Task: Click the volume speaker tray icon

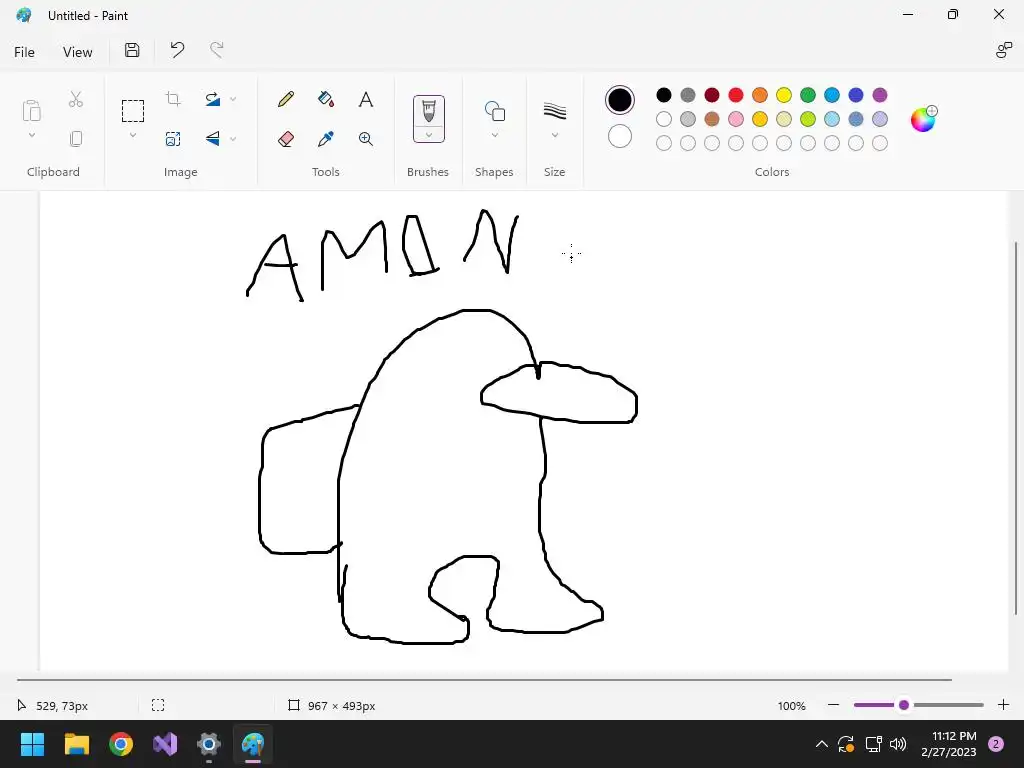Action: coord(898,744)
